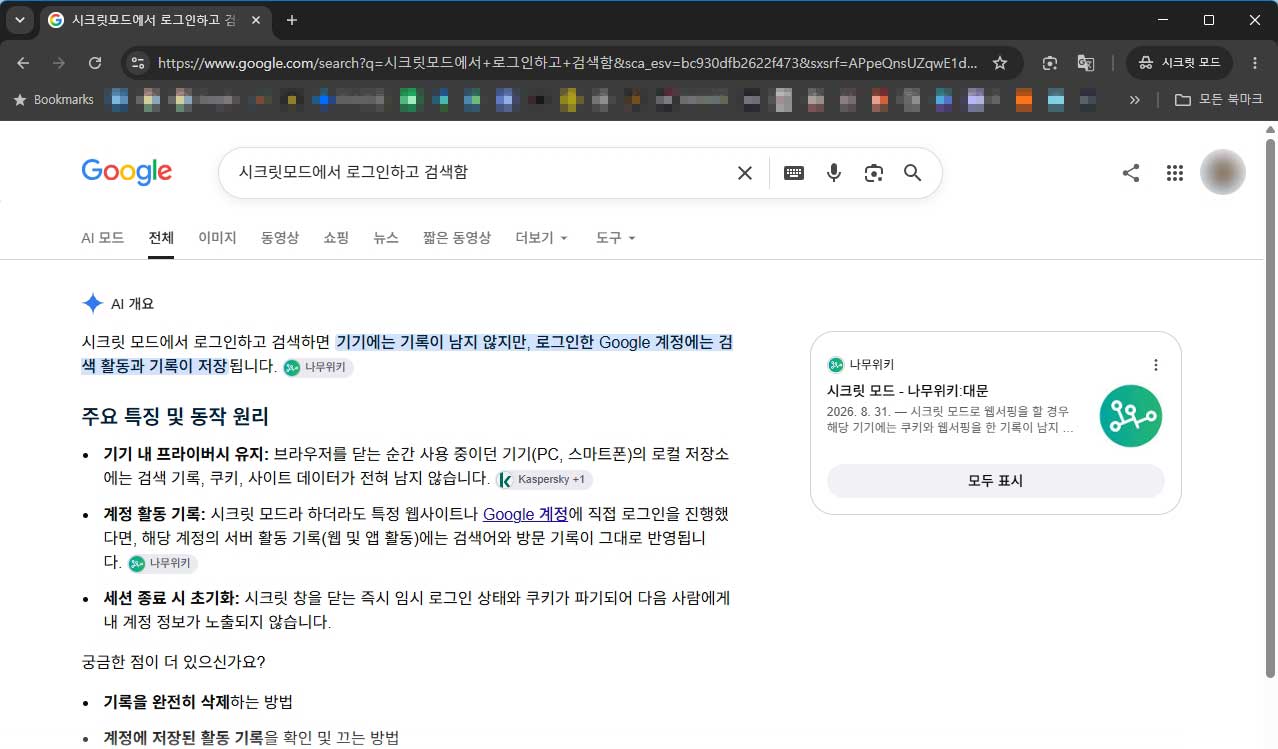The width and height of the screenshot is (1278, 749).
Task: Click 궁금한 점이 더 있으신가요? text
Action: click(173, 662)
